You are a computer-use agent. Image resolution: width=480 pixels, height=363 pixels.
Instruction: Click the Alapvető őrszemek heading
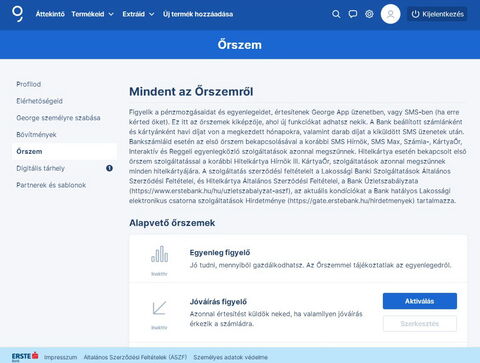click(x=172, y=223)
